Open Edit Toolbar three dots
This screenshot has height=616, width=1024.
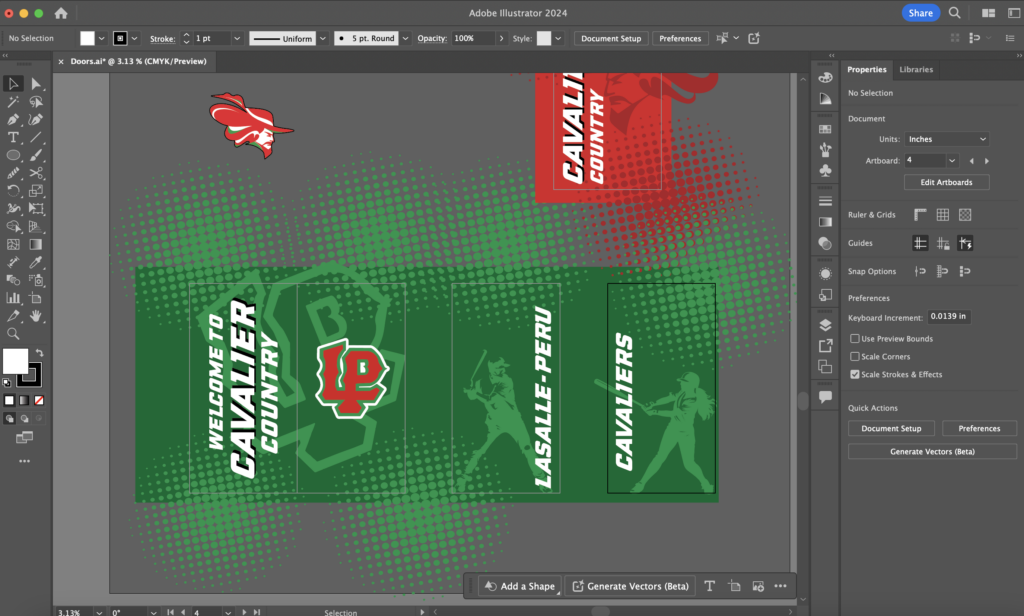[24, 461]
